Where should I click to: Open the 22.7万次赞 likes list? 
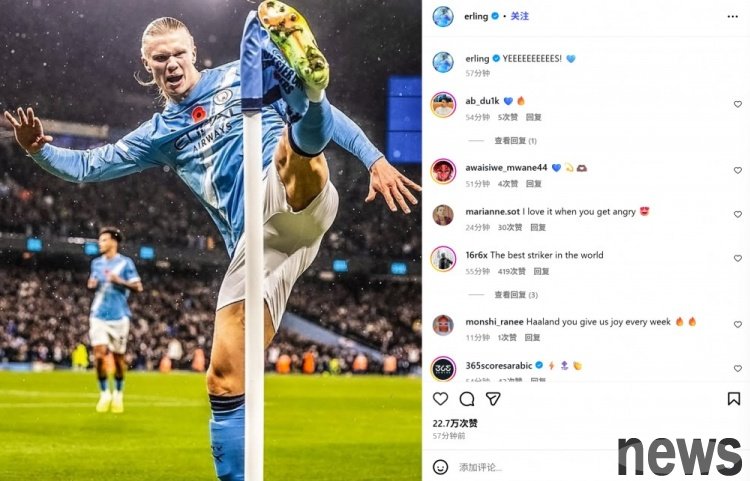(x=455, y=423)
